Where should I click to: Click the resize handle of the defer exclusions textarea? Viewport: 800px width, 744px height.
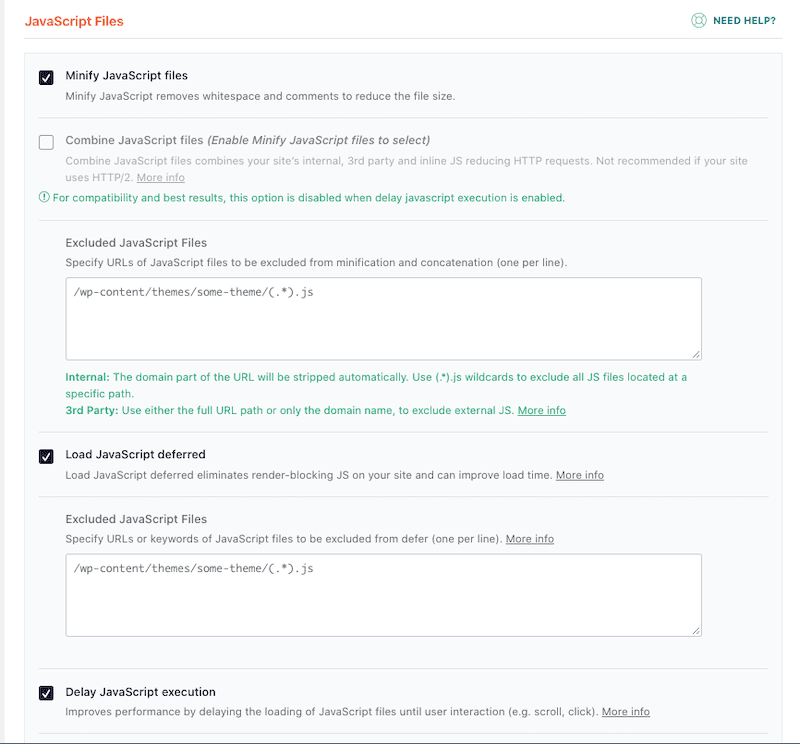pos(696,630)
